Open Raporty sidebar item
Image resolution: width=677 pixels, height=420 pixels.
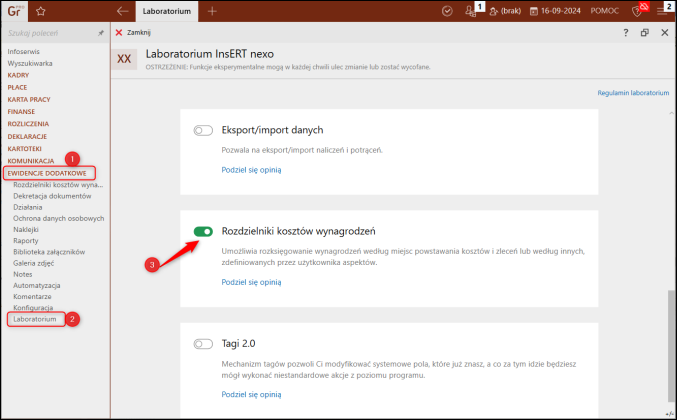click(25, 241)
